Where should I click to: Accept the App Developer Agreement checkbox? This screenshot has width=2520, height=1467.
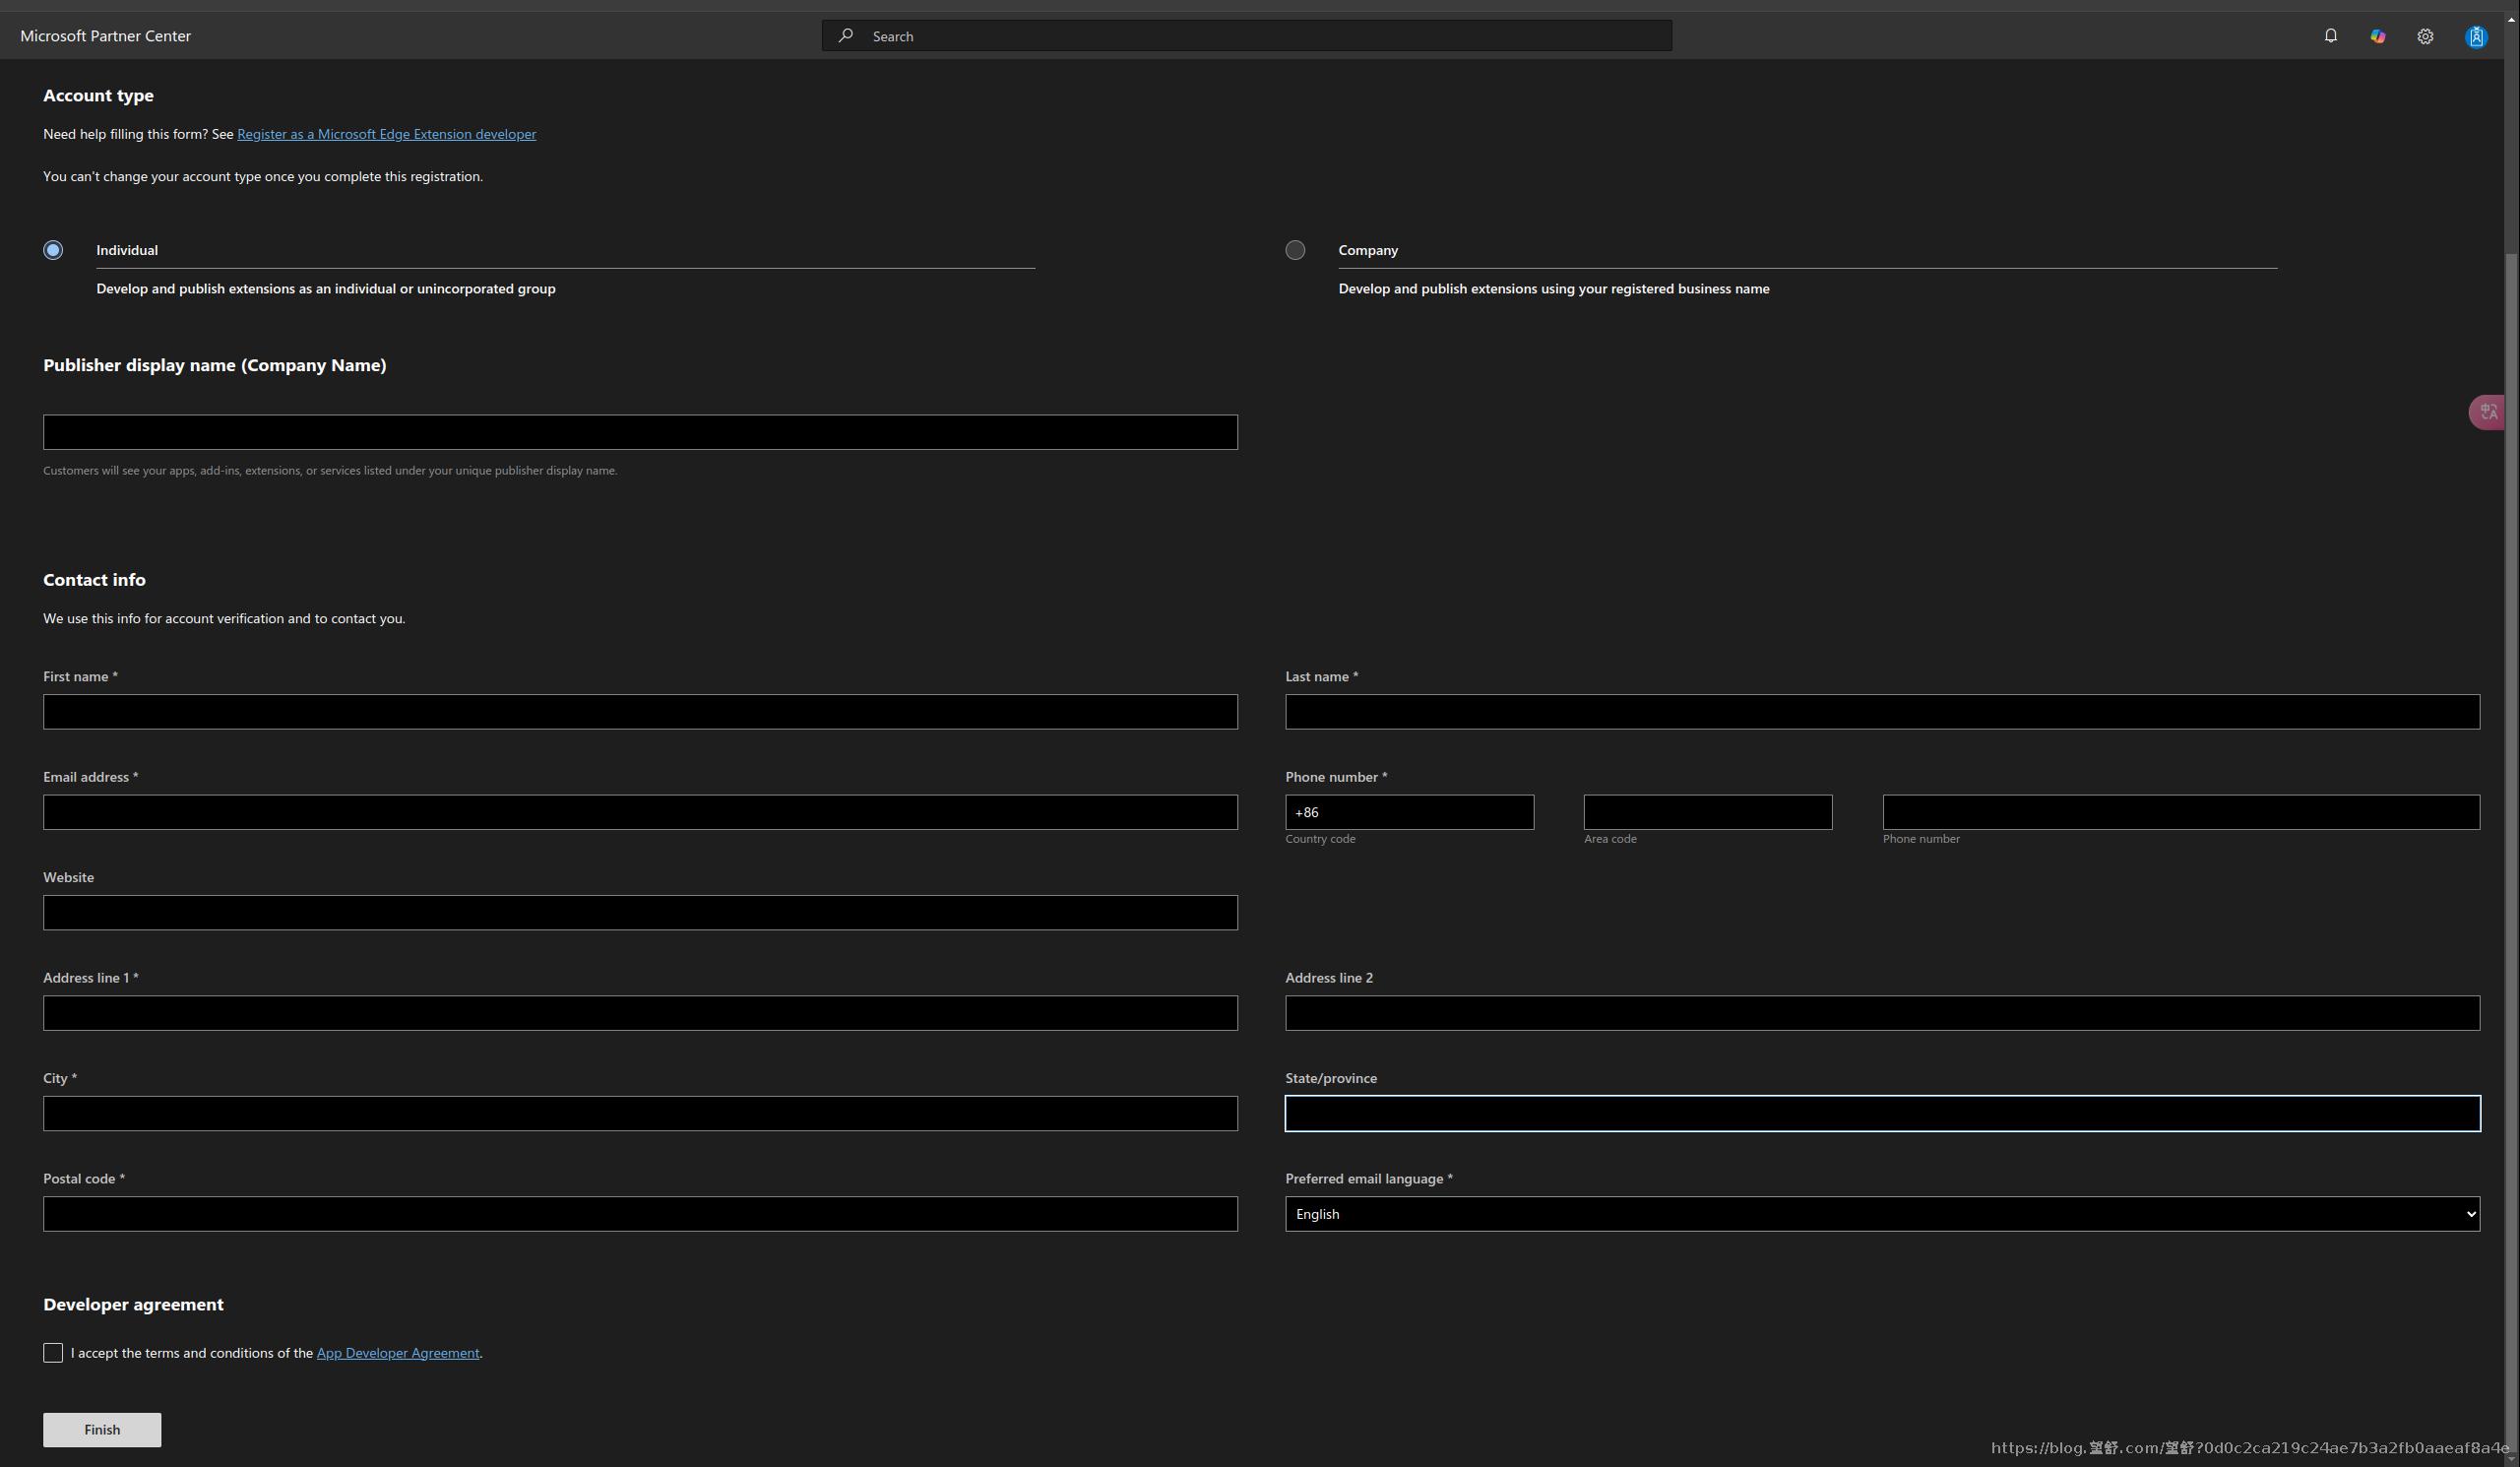53,1353
